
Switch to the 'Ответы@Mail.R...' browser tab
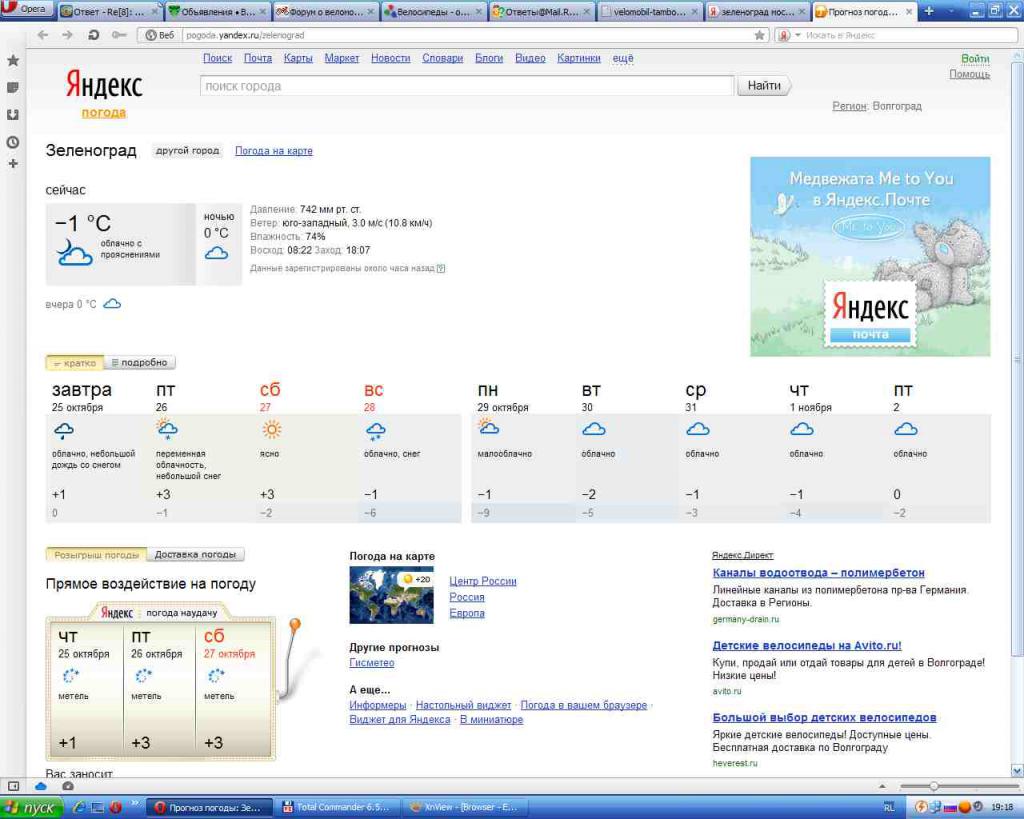pyautogui.click(x=541, y=12)
